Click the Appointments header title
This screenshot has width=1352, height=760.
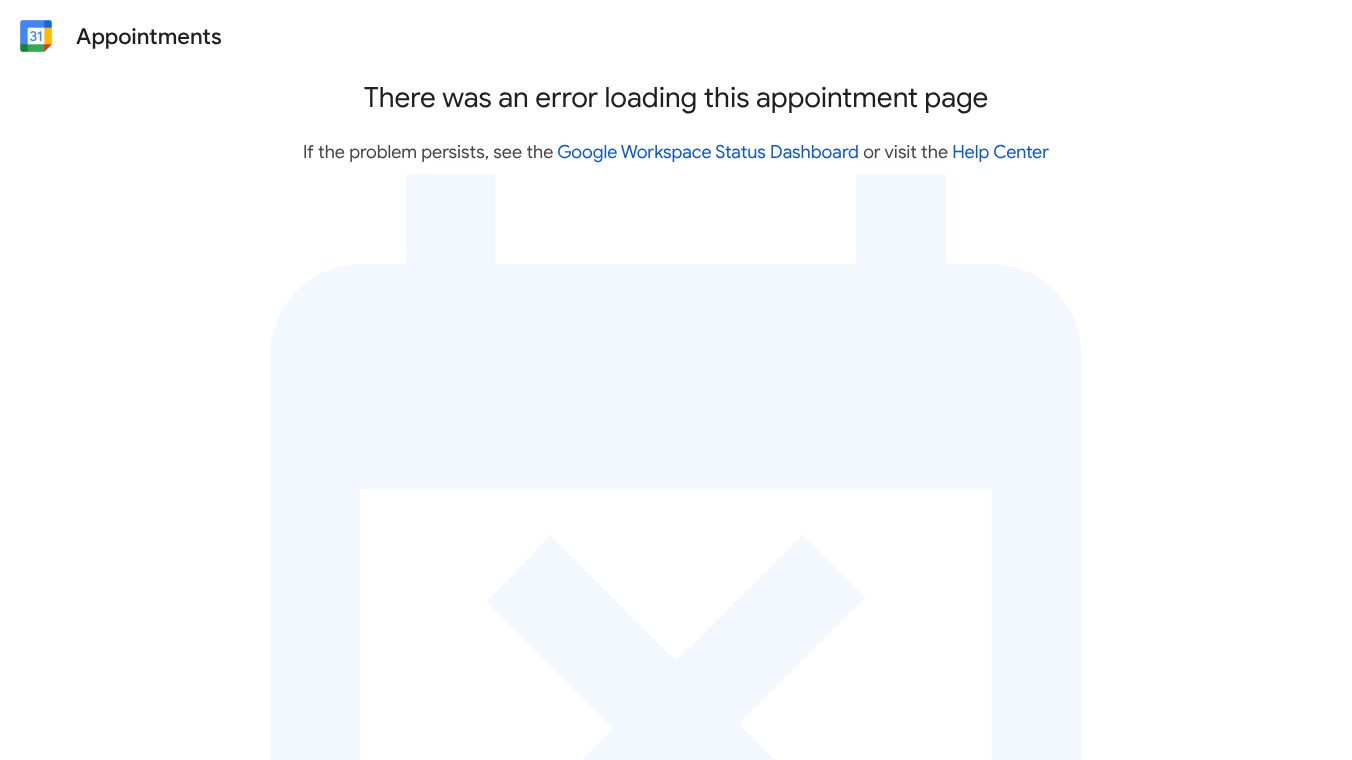pyautogui.click(x=149, y=37)
